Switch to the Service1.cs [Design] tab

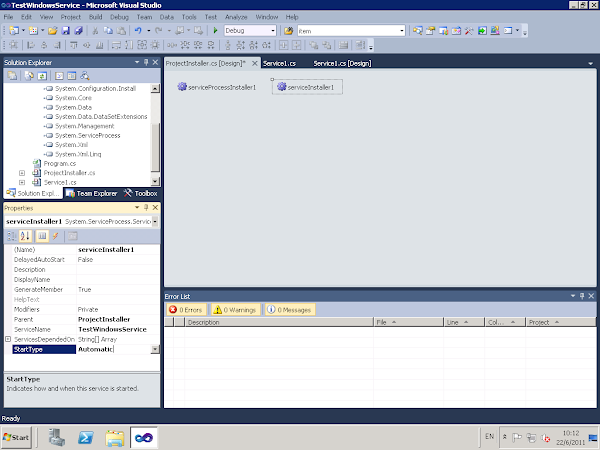coord(342,64)
